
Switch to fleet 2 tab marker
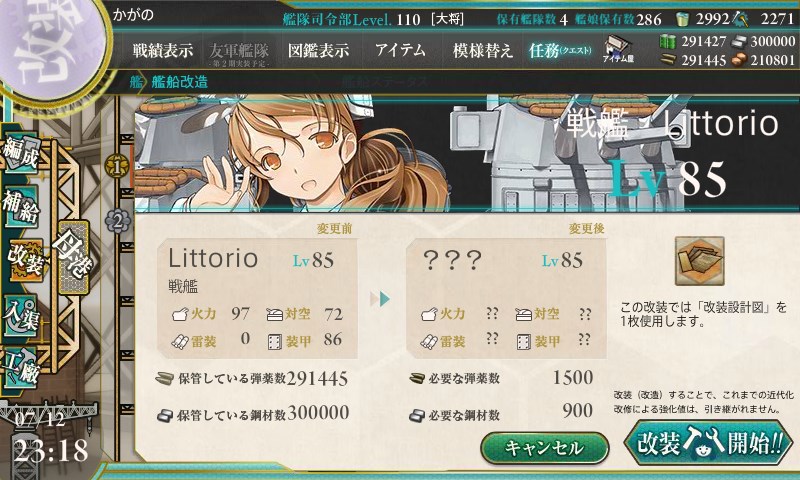coord(117,221)
